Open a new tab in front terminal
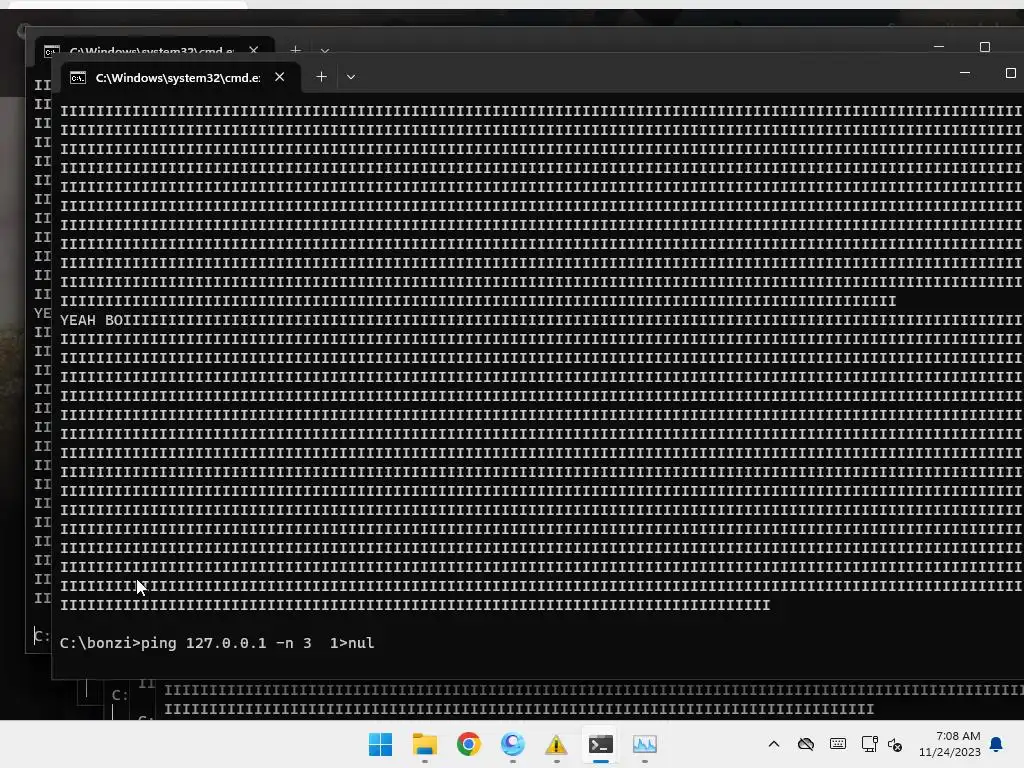 point(321,77)
